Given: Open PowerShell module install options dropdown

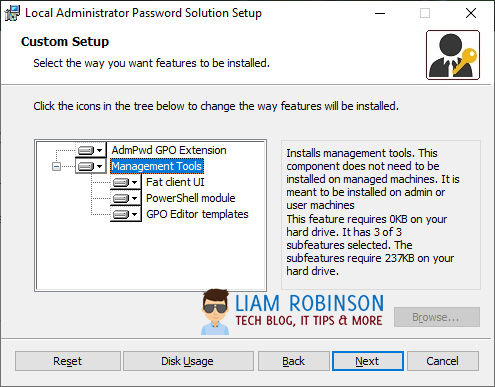Looking at the screenshot, I should tap(126, 198).
